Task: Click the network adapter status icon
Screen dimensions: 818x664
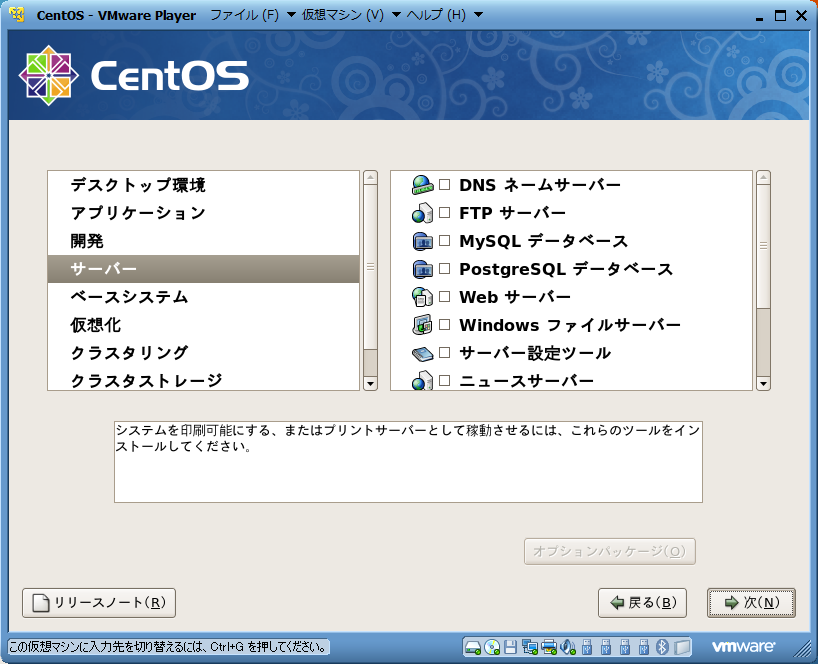Action: click(529, 646)
